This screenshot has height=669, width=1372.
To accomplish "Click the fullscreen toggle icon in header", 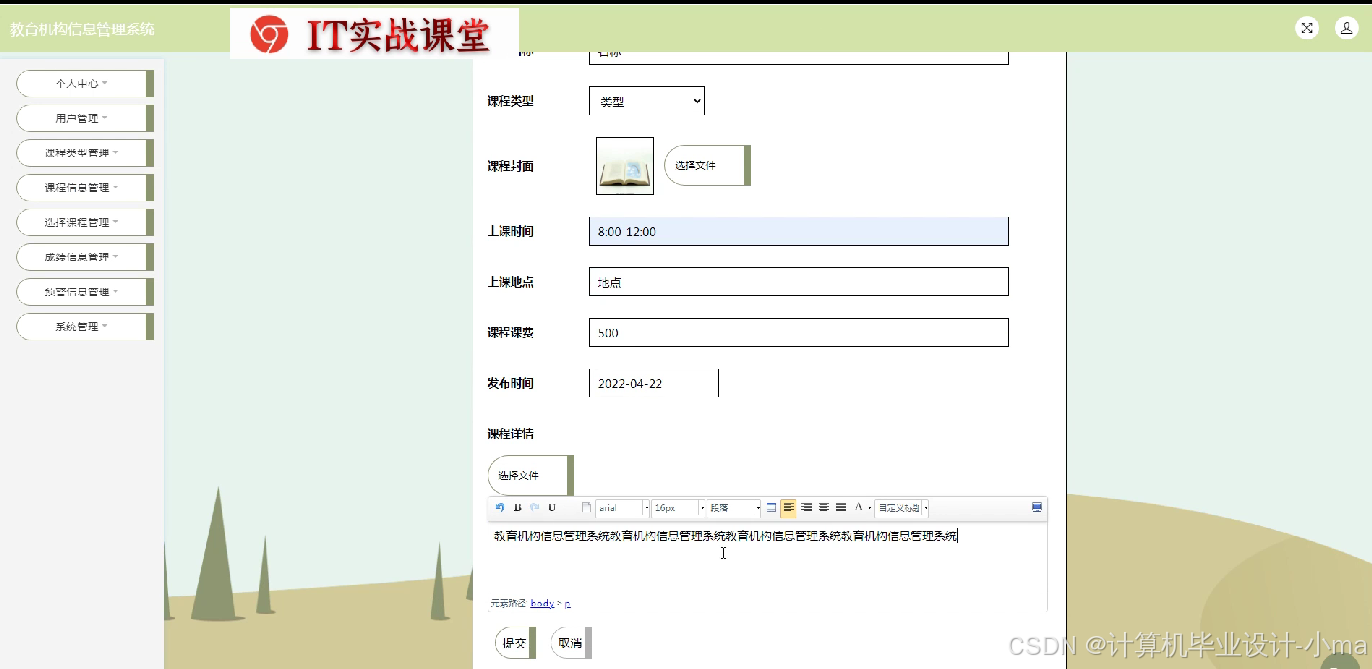I will (x=1307, y=28).
